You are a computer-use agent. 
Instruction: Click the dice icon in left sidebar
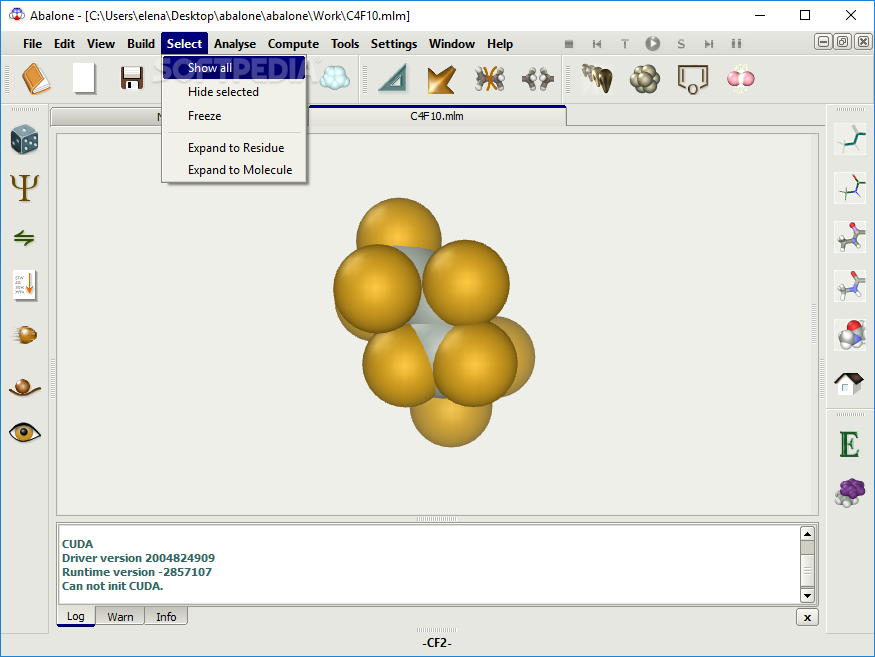tap(25, 140)
